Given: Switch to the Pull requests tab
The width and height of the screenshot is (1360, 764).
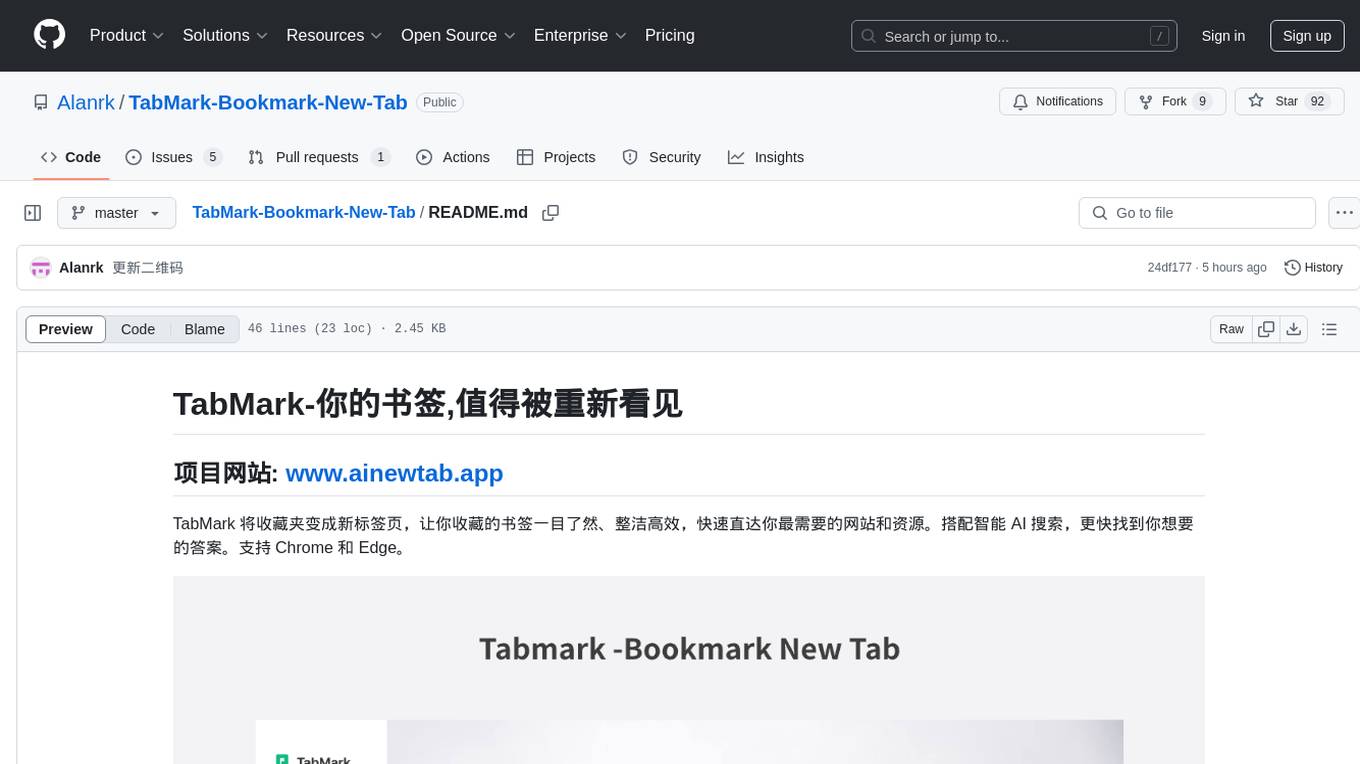Looking at the screenshot, I should [x=319, y=157].
